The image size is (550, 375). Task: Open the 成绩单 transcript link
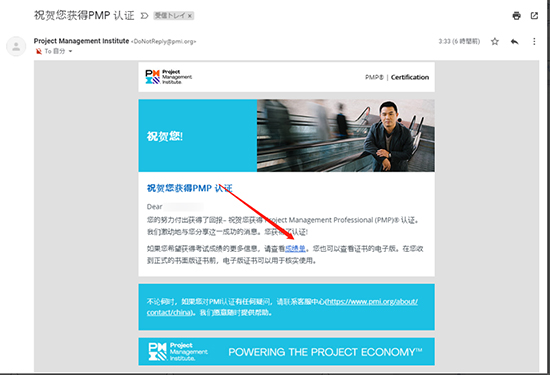coord(295,249)
